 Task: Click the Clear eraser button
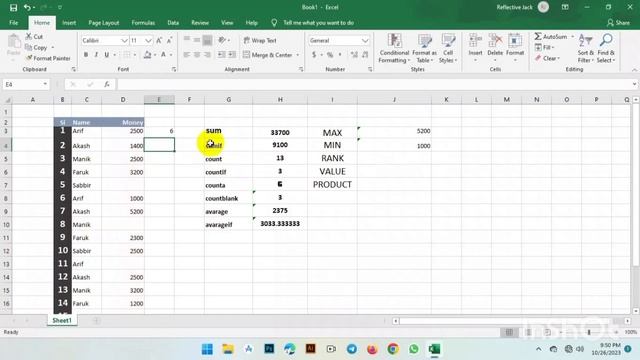547,58
